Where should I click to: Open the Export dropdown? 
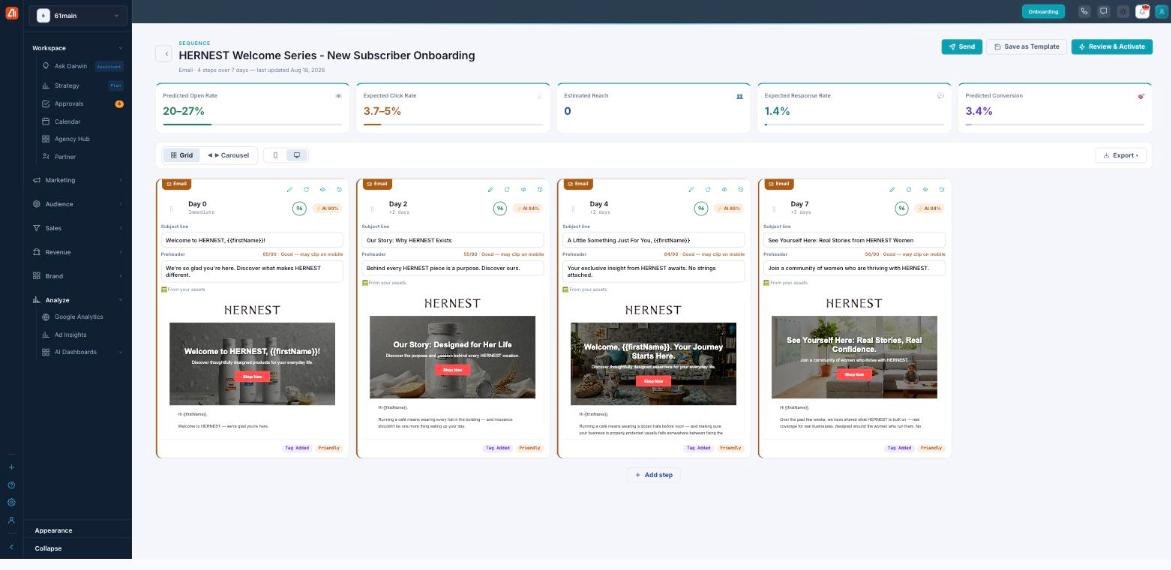1120,155
